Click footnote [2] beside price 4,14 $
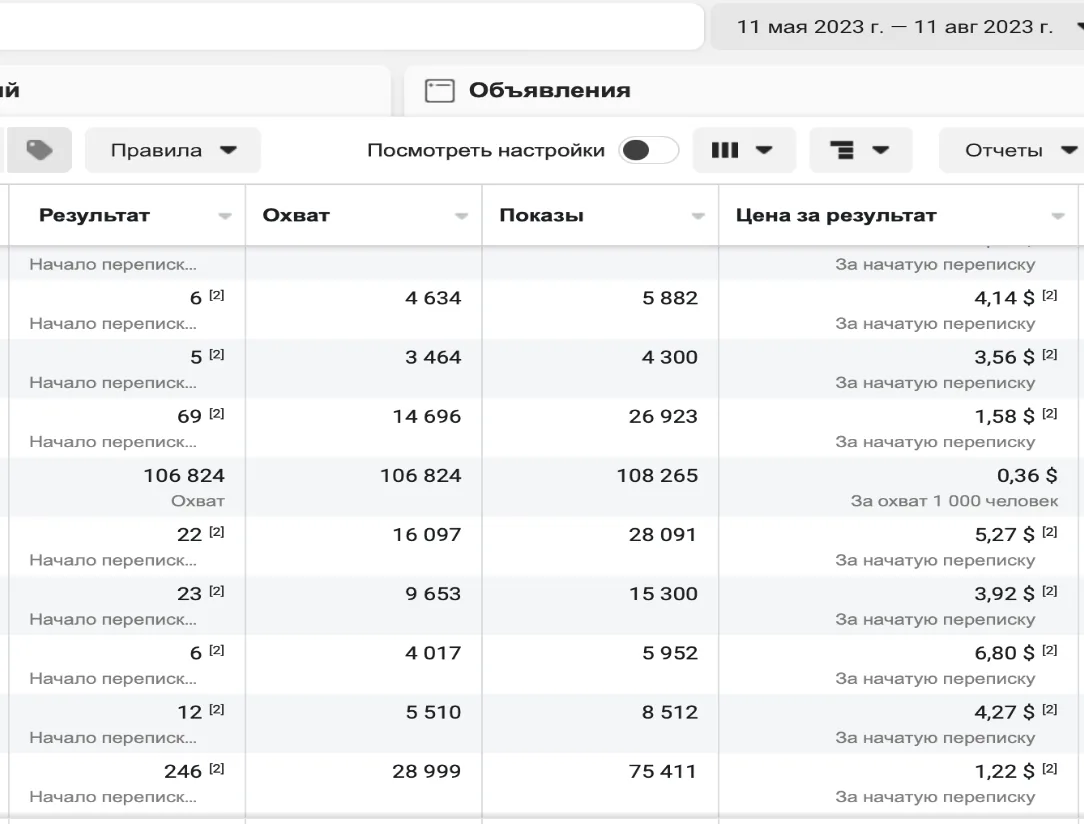 1049,295
